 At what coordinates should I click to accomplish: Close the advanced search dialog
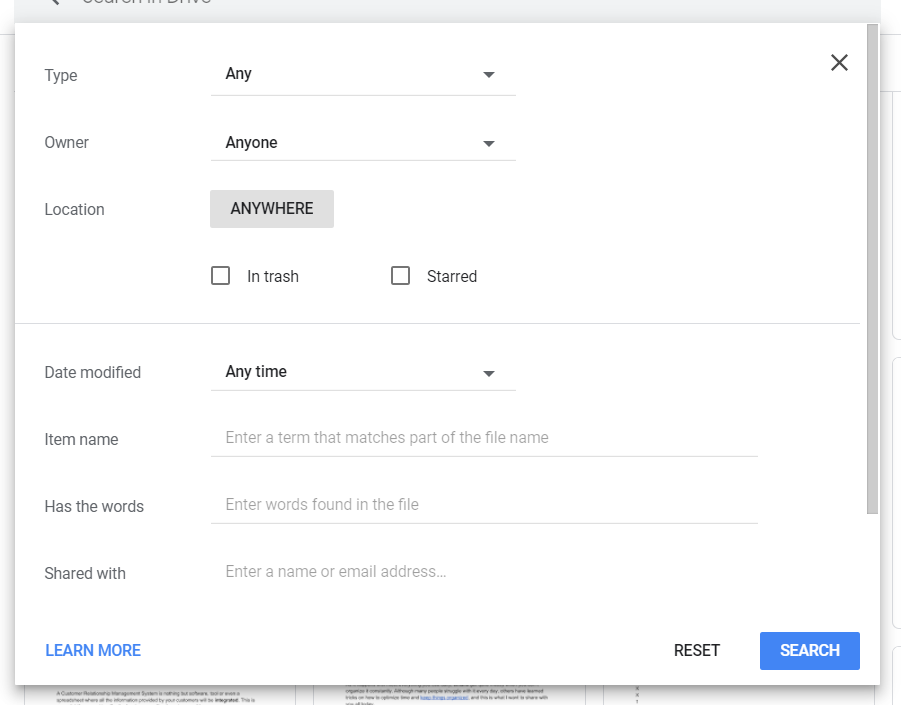839,63
